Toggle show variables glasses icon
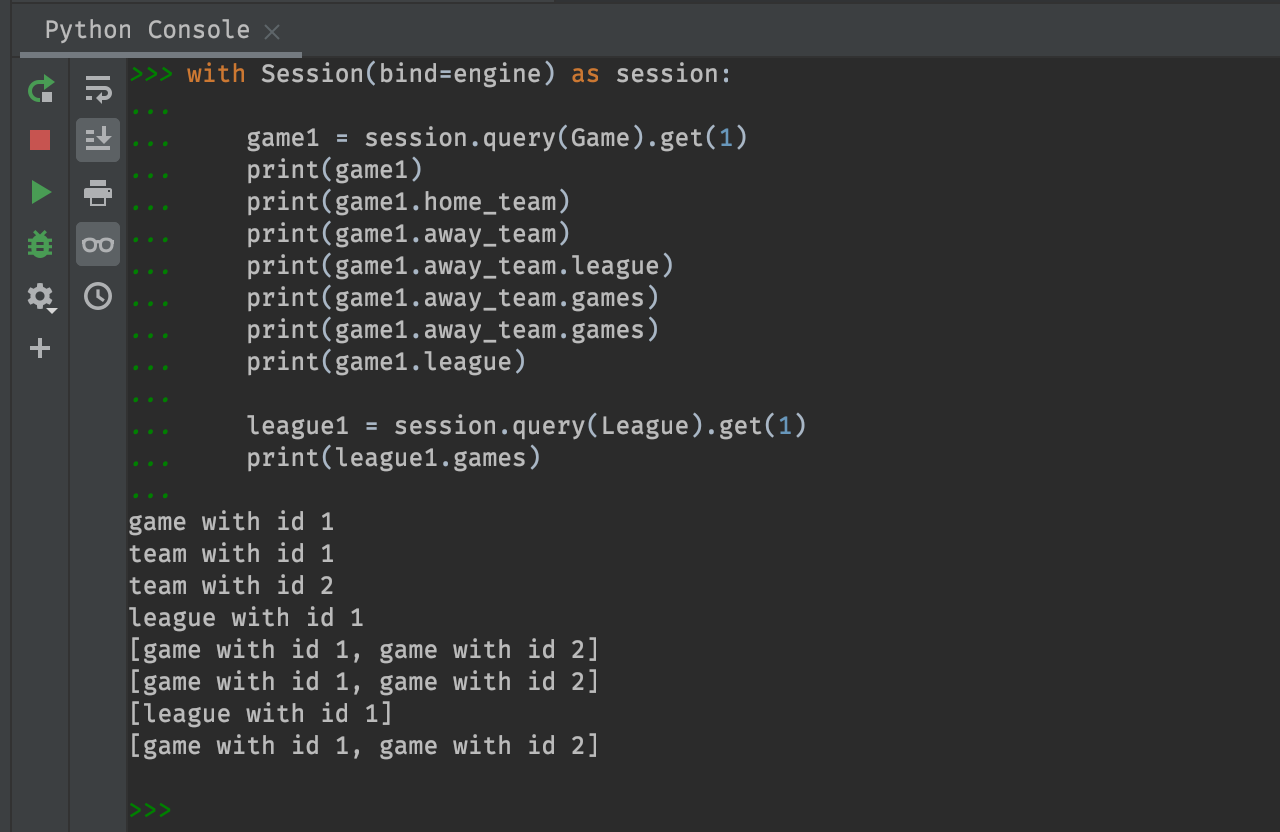Image resolution: width=1280 pixels, height=832 pixels. [98, 244]
